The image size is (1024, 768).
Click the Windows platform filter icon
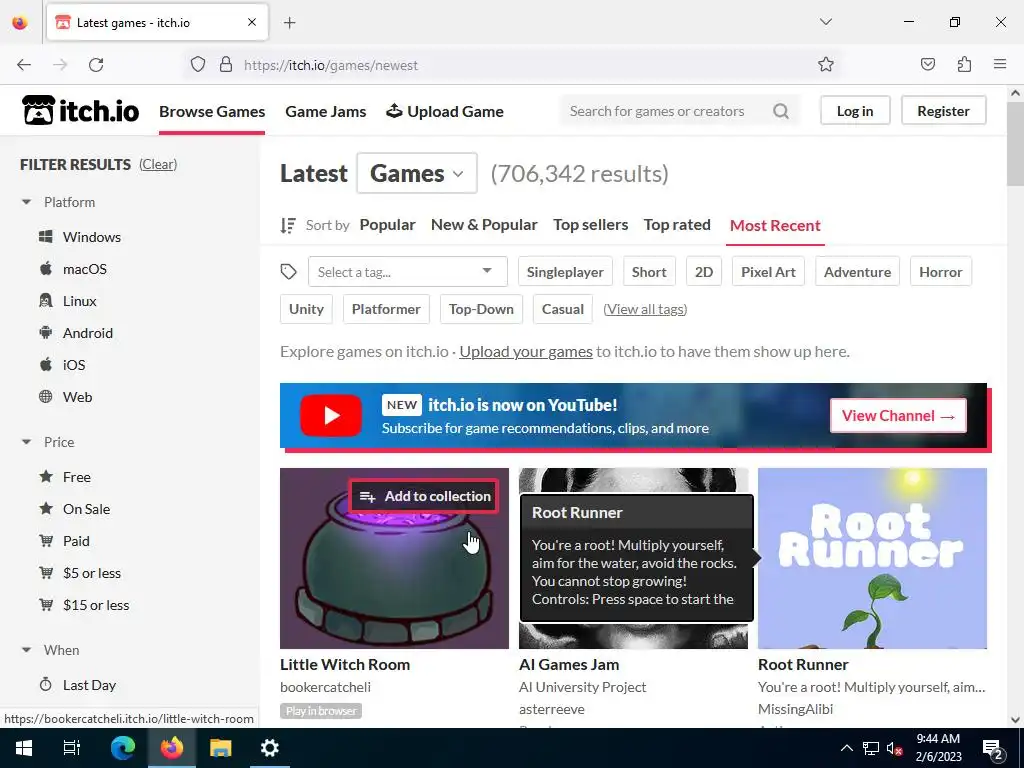coord(46,236)
